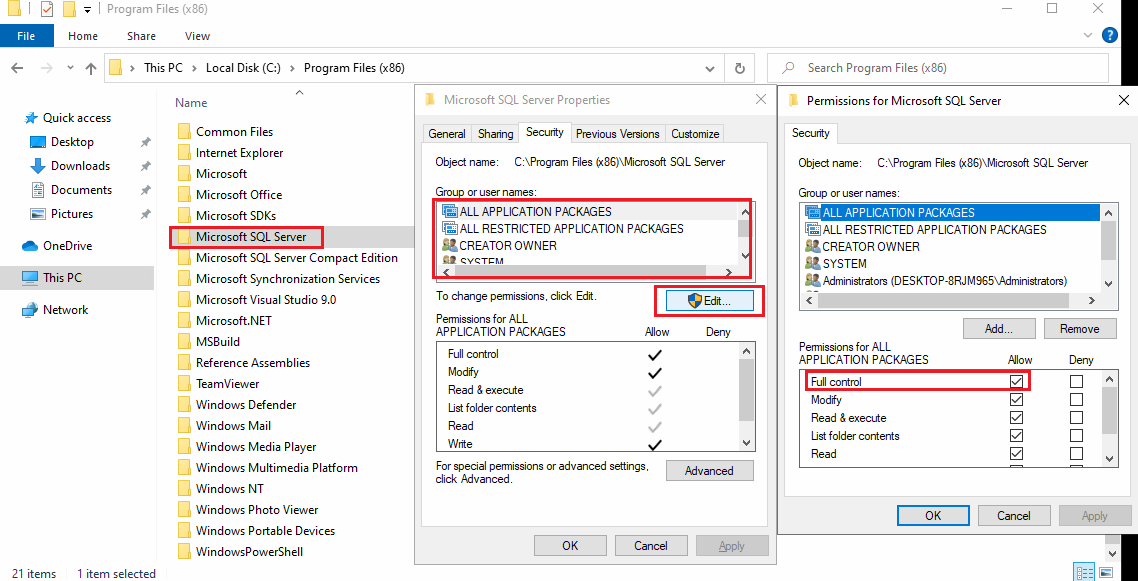Click the Search Program Files (x86) field
This screenshot has height=581, width=1138.
[x=938, y=68]
